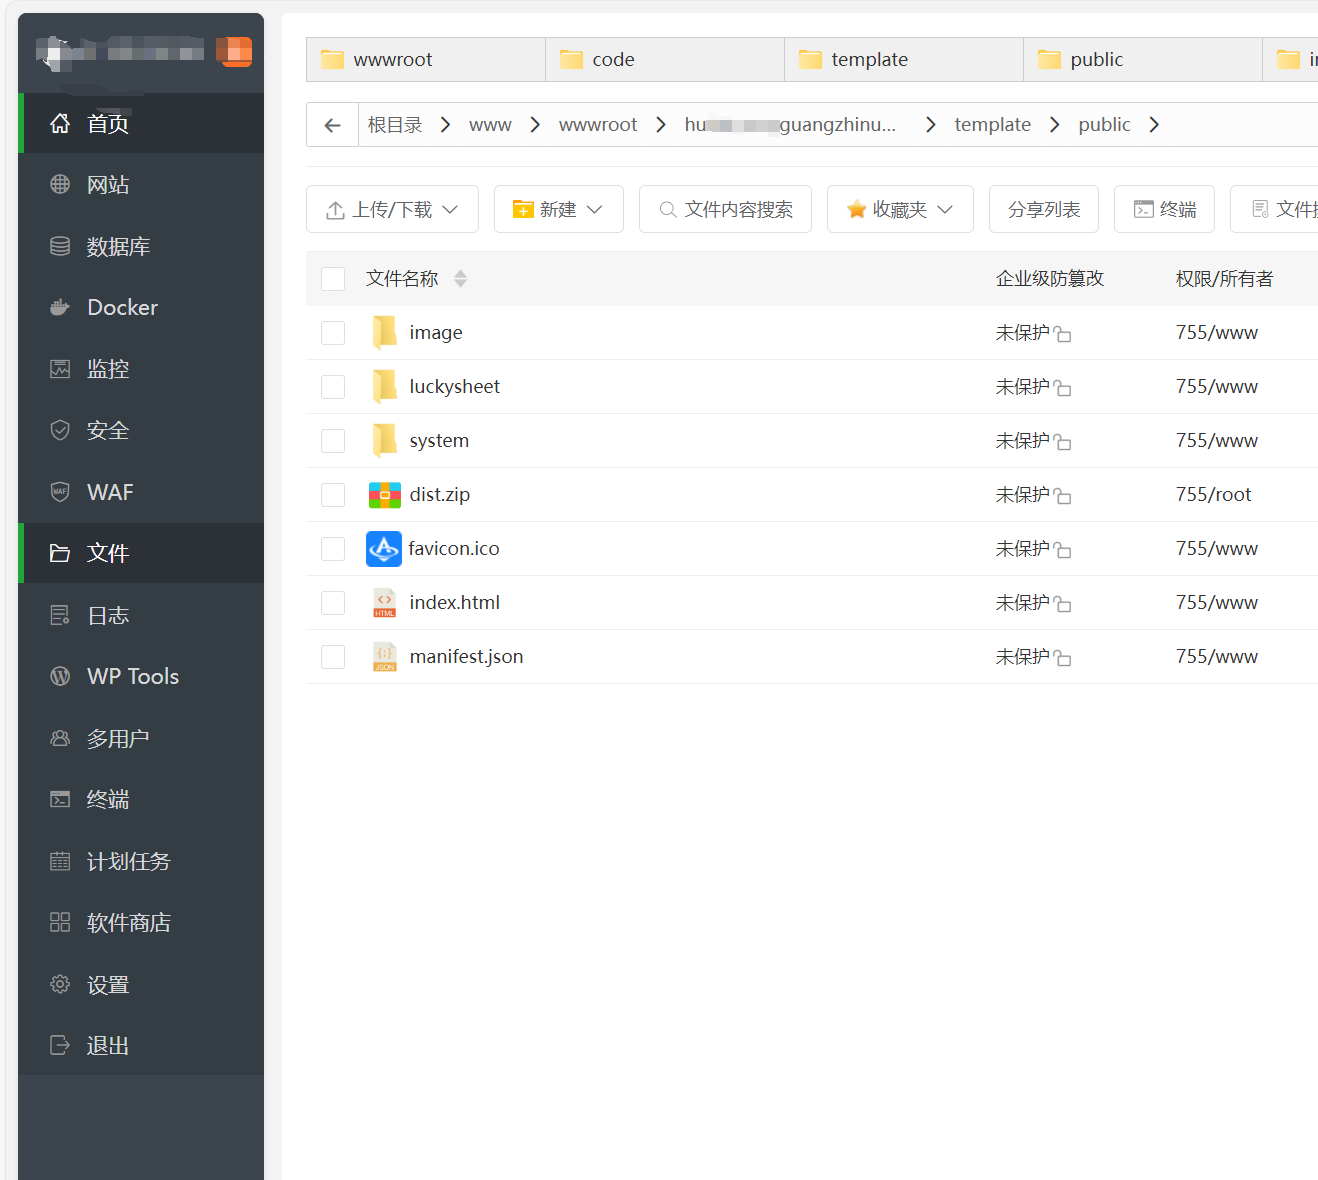This screenshot has height=1180, width=1318.
Task: Click the manifest.json file icon
Action: (384, 657)
